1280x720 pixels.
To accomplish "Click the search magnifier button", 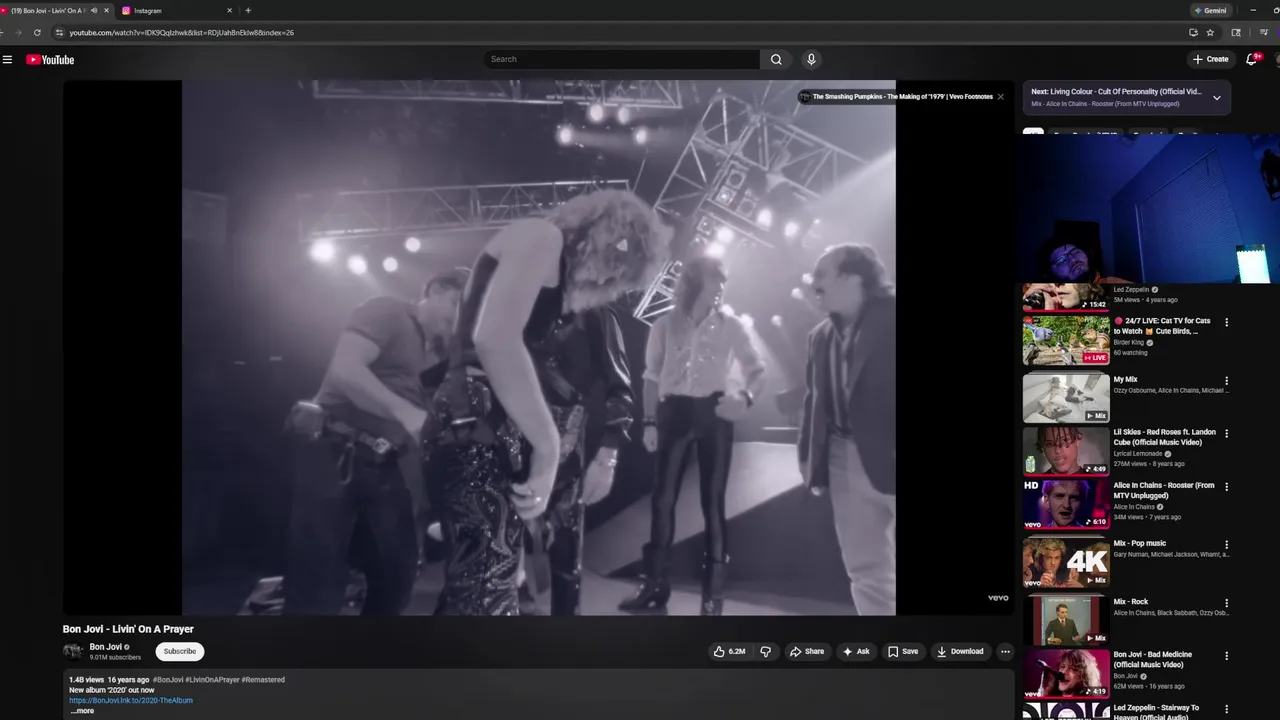I will point(776,59).
